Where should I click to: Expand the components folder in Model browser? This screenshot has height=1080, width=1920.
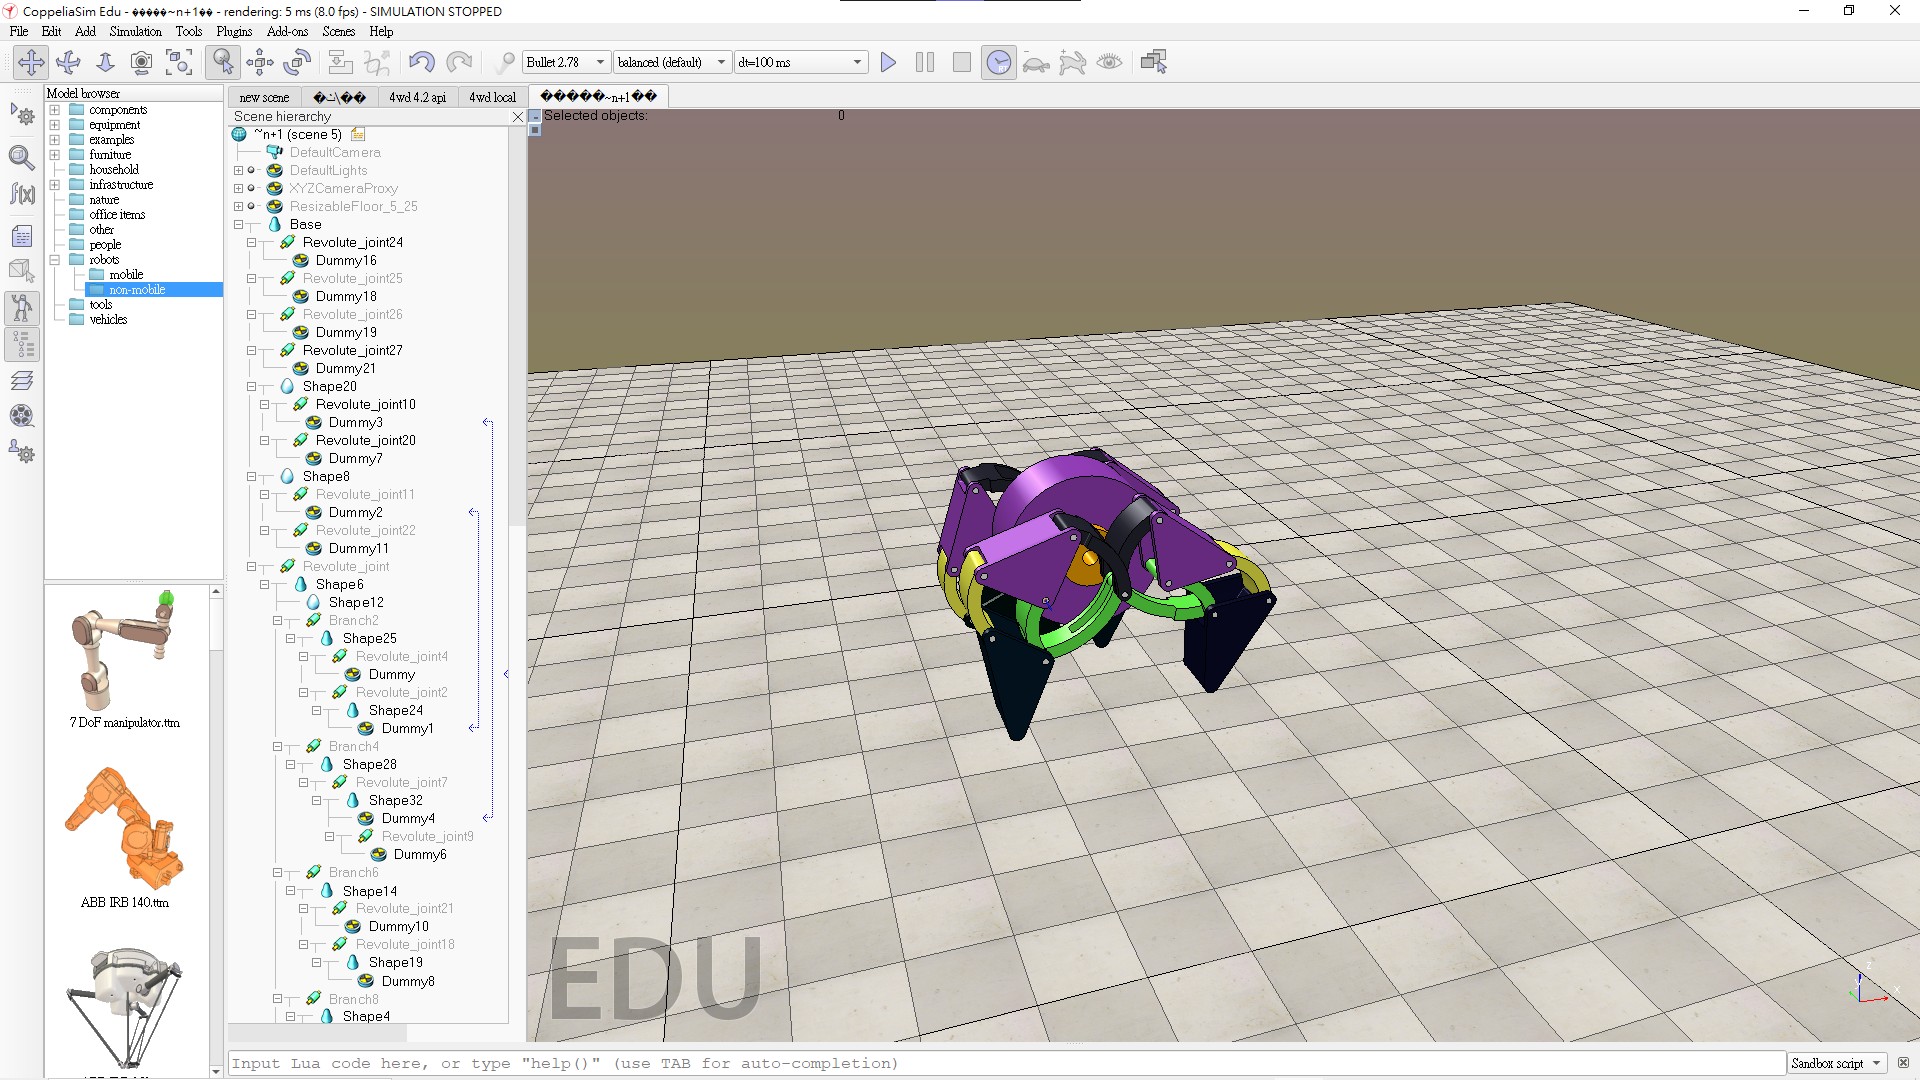tap(55, 110)
